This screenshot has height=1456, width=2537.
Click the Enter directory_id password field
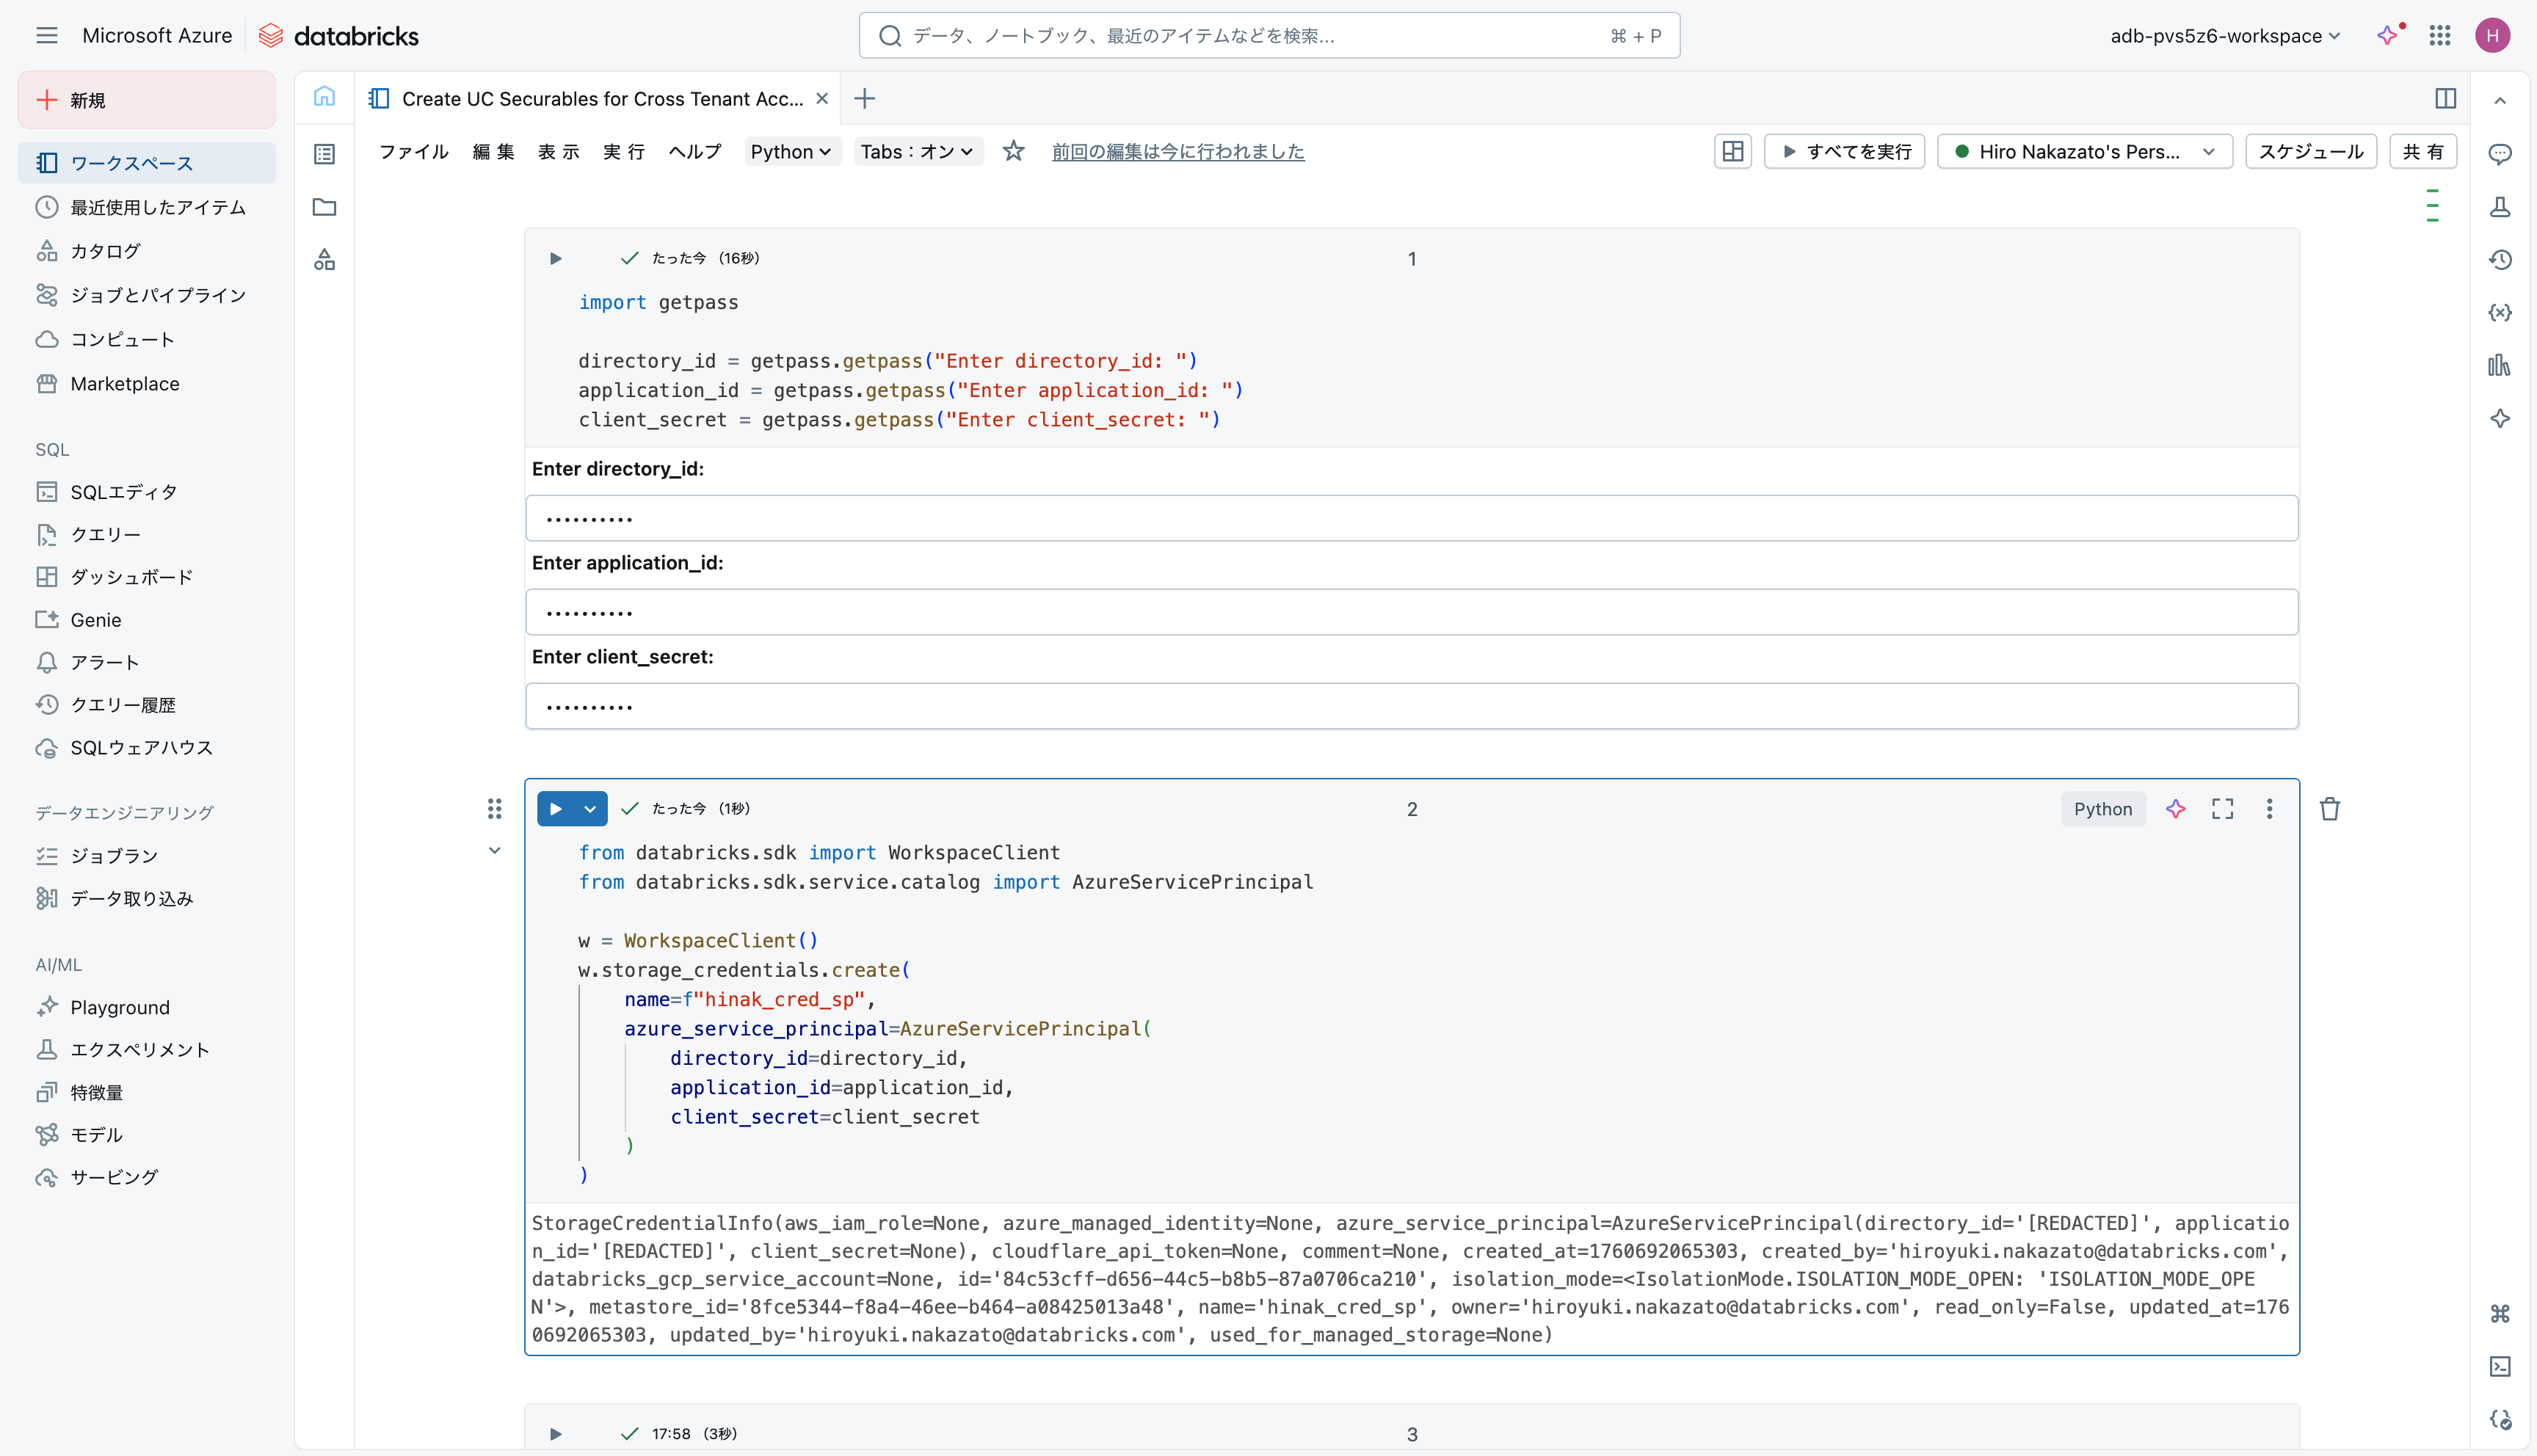pos(1411,518)
